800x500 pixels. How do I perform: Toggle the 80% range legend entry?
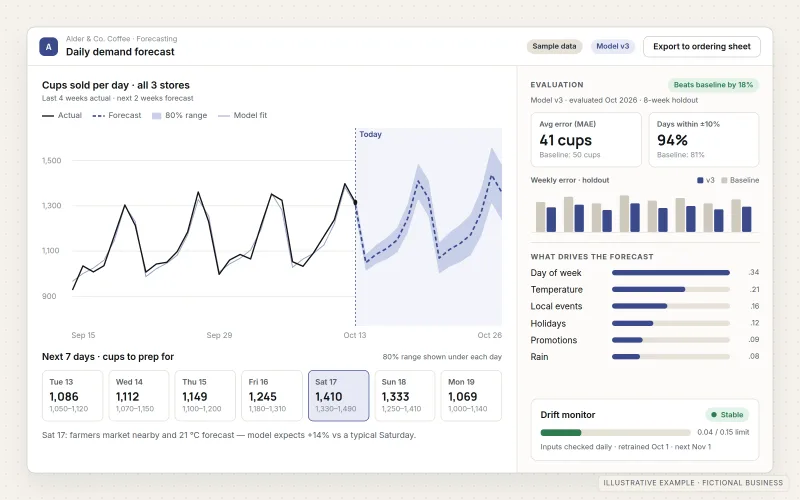tap(180, 115)
